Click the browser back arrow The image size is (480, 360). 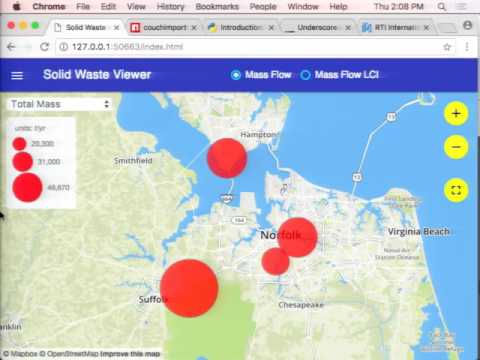[11, 47]
